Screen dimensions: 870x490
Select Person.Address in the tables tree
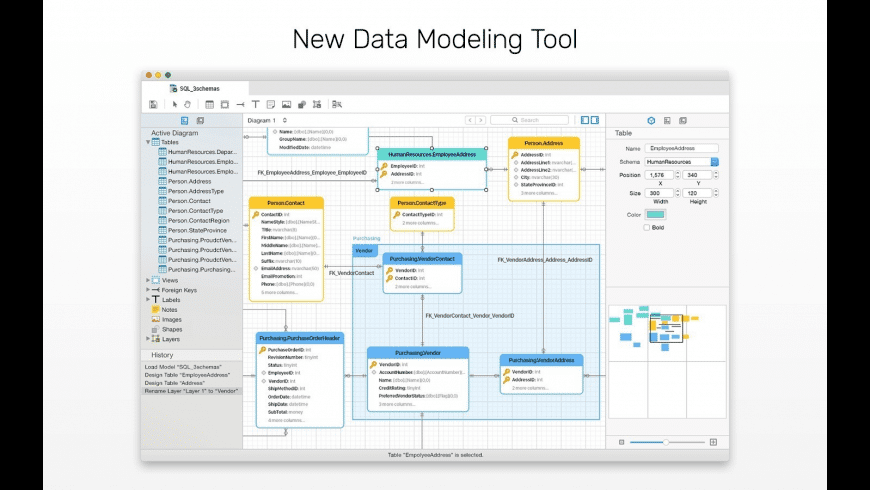tap(189, 181)
